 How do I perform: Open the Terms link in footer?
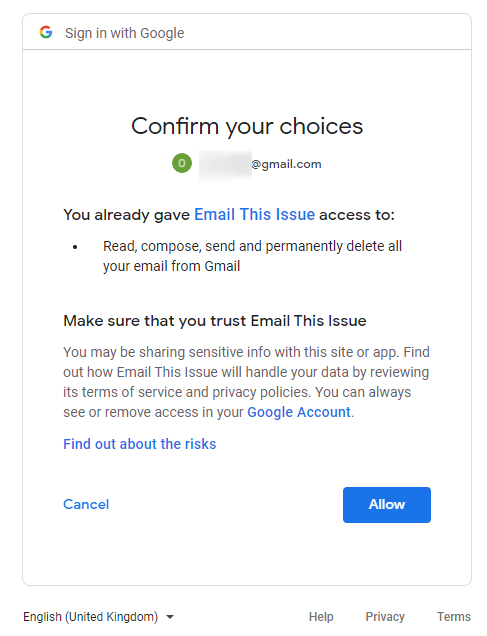click(453, 617)
